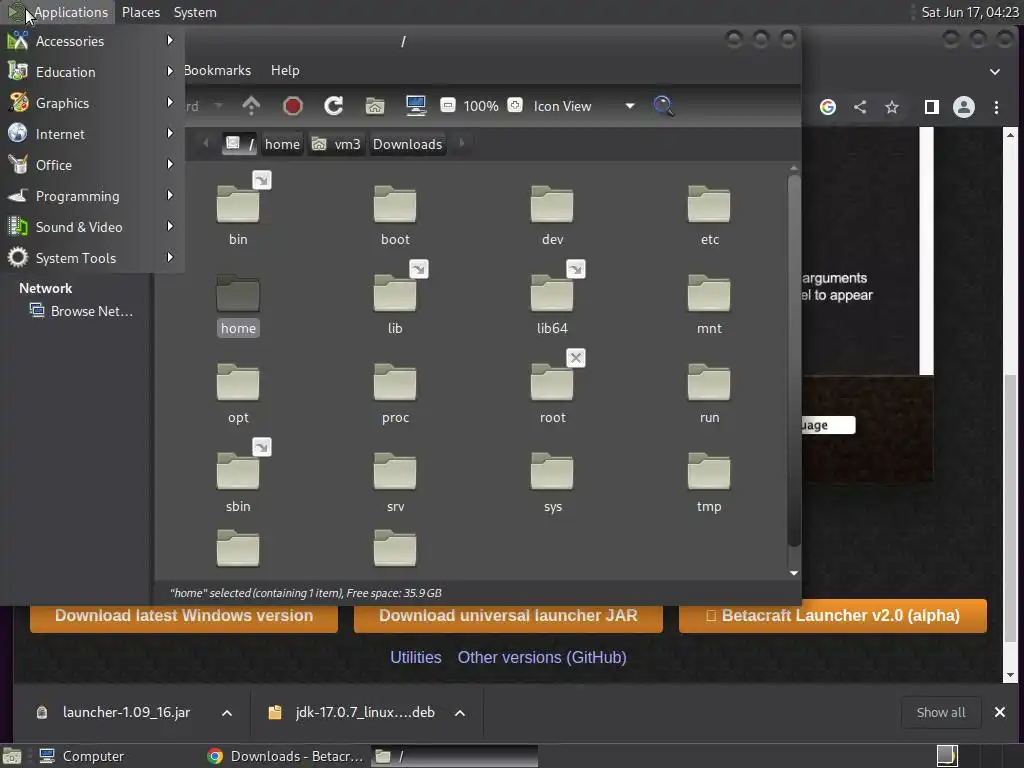Go to Home folder using toolbar icon
The image size is (1024, 768).
point(375,106)
